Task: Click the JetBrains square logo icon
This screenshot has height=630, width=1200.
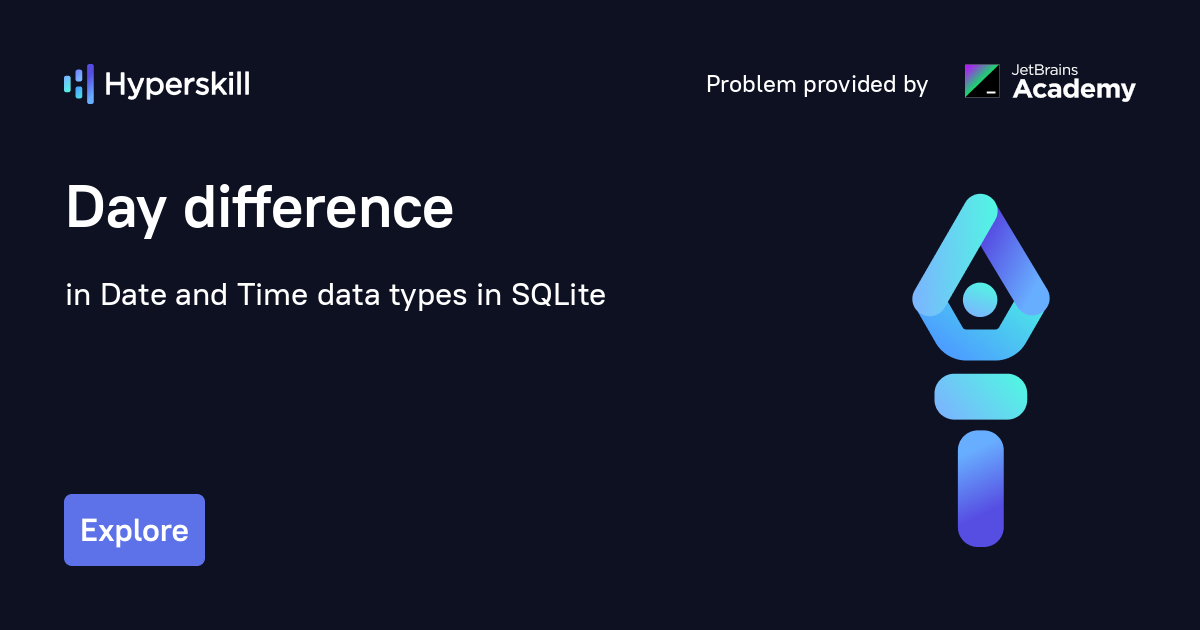Action: (982, 81)
